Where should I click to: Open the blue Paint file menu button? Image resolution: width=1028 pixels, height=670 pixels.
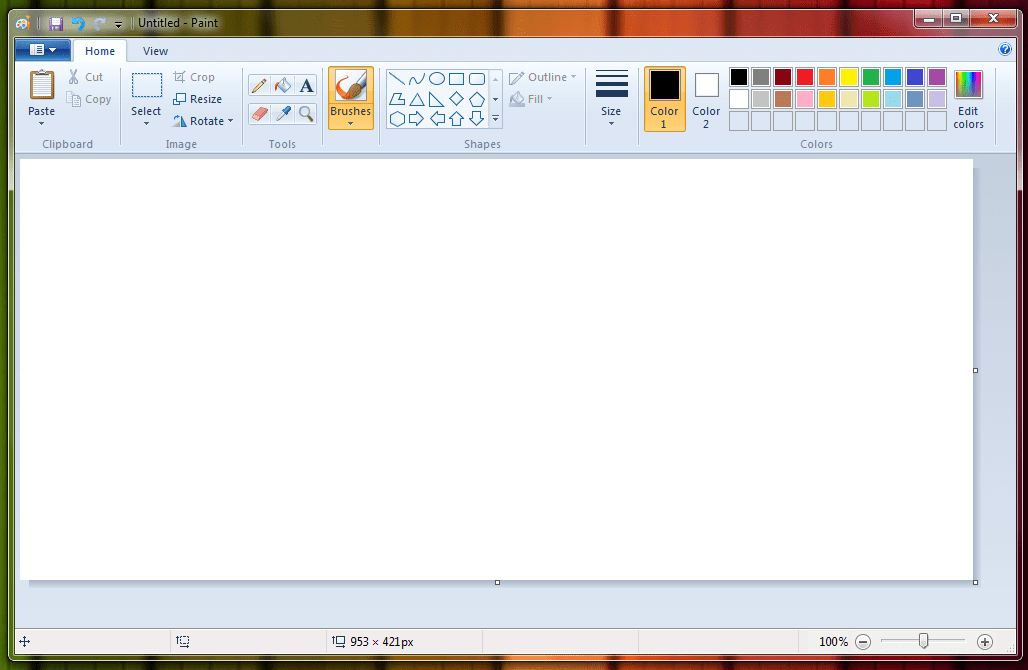pos(42,50)
